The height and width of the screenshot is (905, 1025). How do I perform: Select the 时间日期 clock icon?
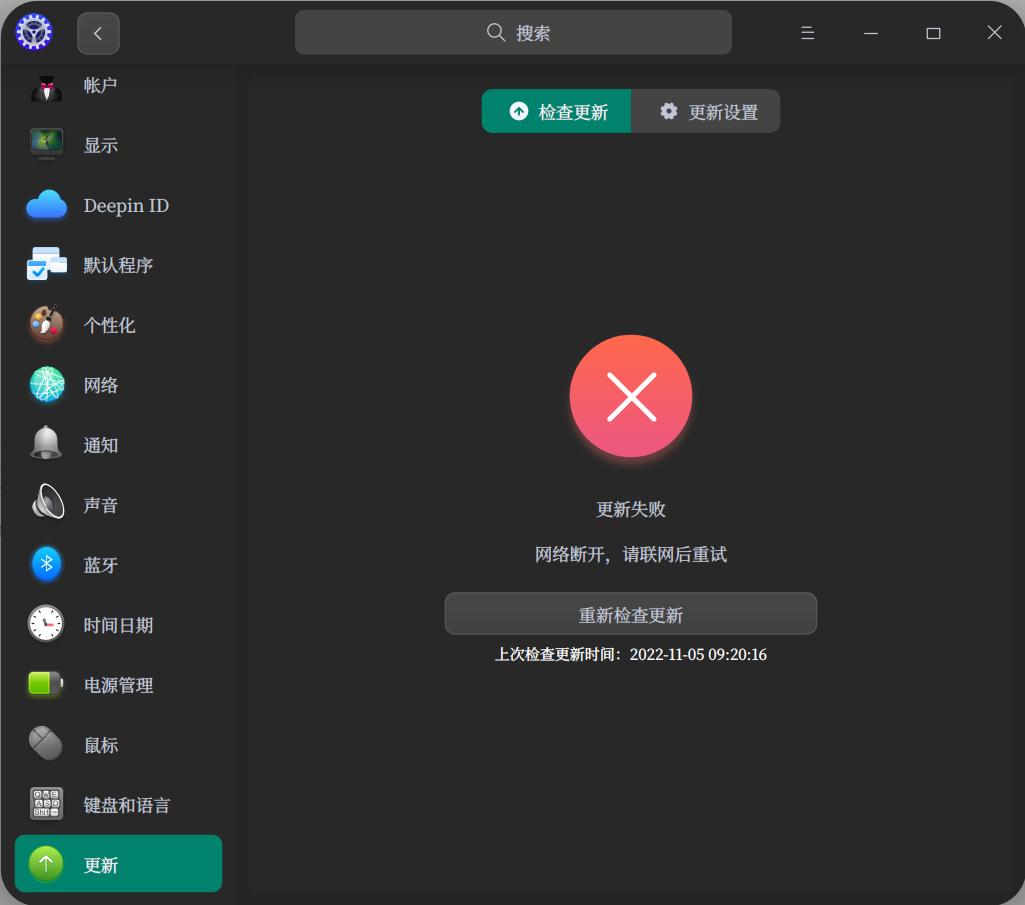point(46,624)
